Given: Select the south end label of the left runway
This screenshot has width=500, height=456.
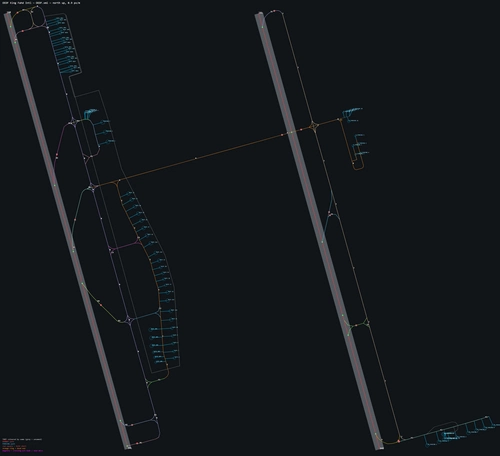Looking at the screenshot, I should click(x=129, y=448).
